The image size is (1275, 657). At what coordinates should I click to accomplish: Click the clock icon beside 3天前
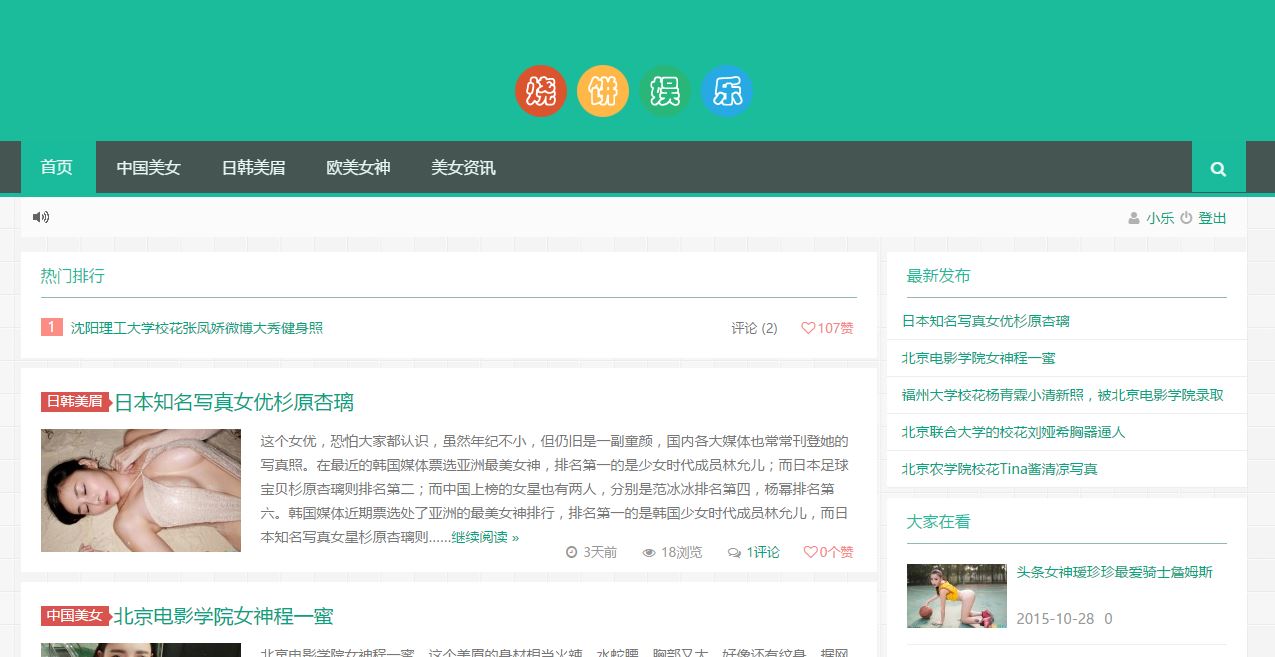[572, 552]
